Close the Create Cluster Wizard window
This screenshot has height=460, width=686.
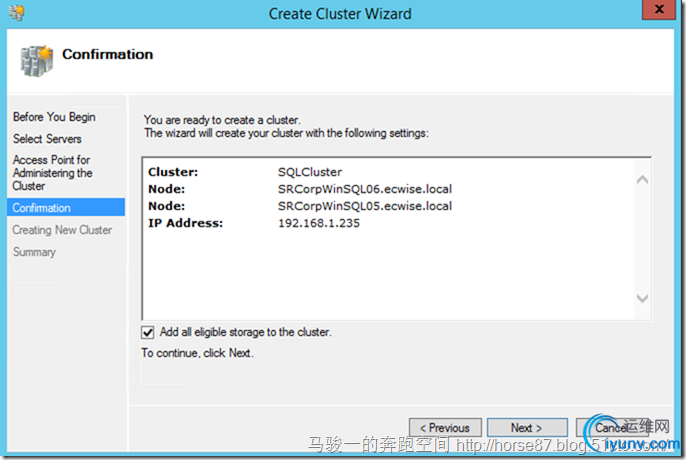pos(659,9)
